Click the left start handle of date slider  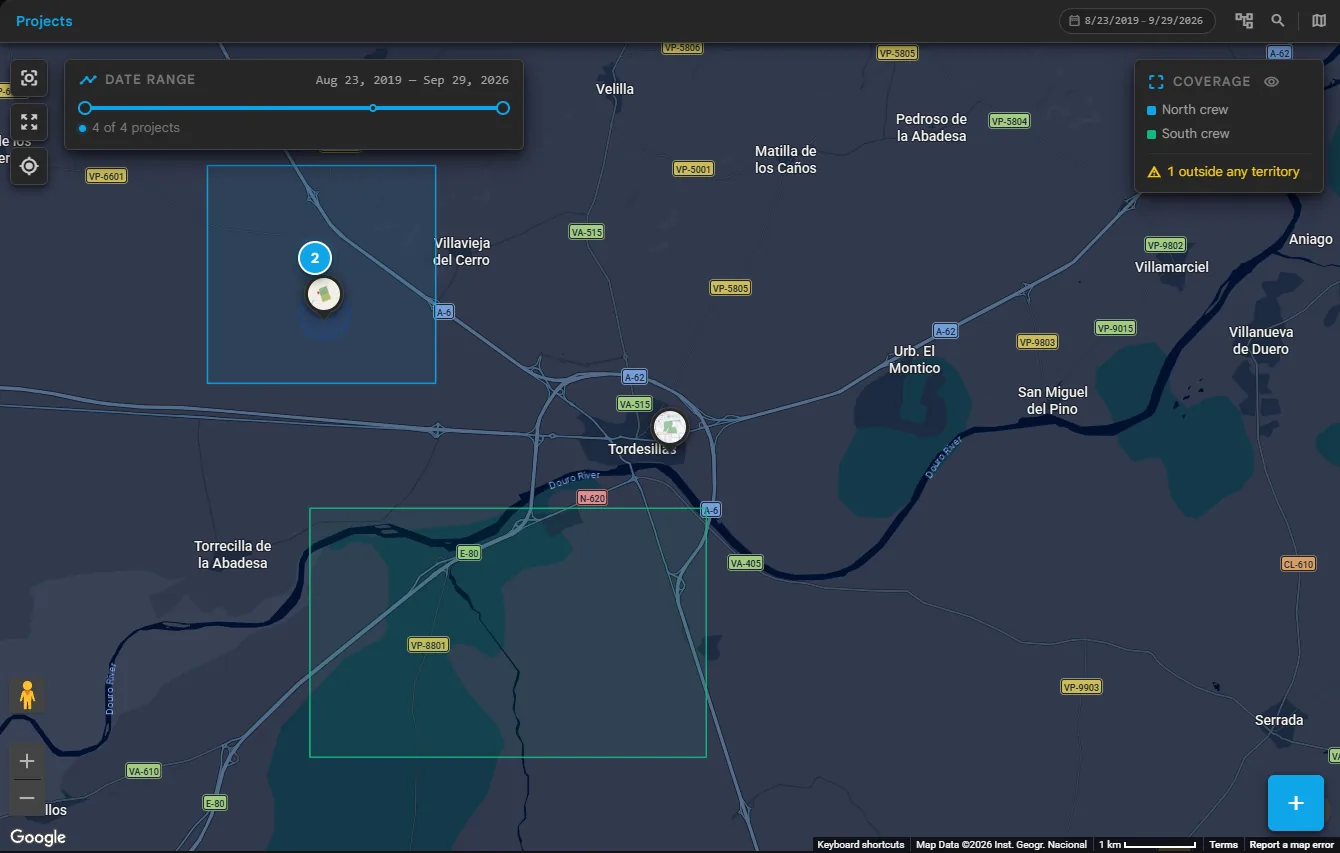[85, 108]
